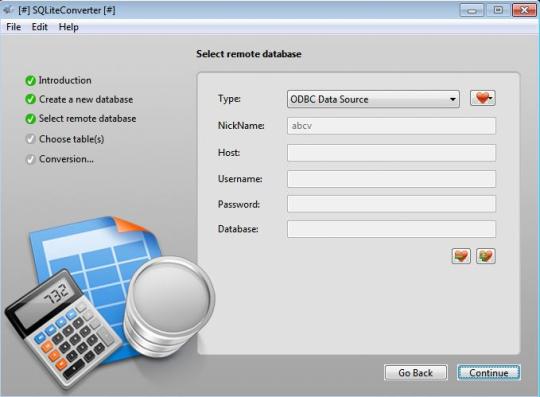Focus the Username input field
Viewport: 540px width, 397px height.
[x=392, y=179]
